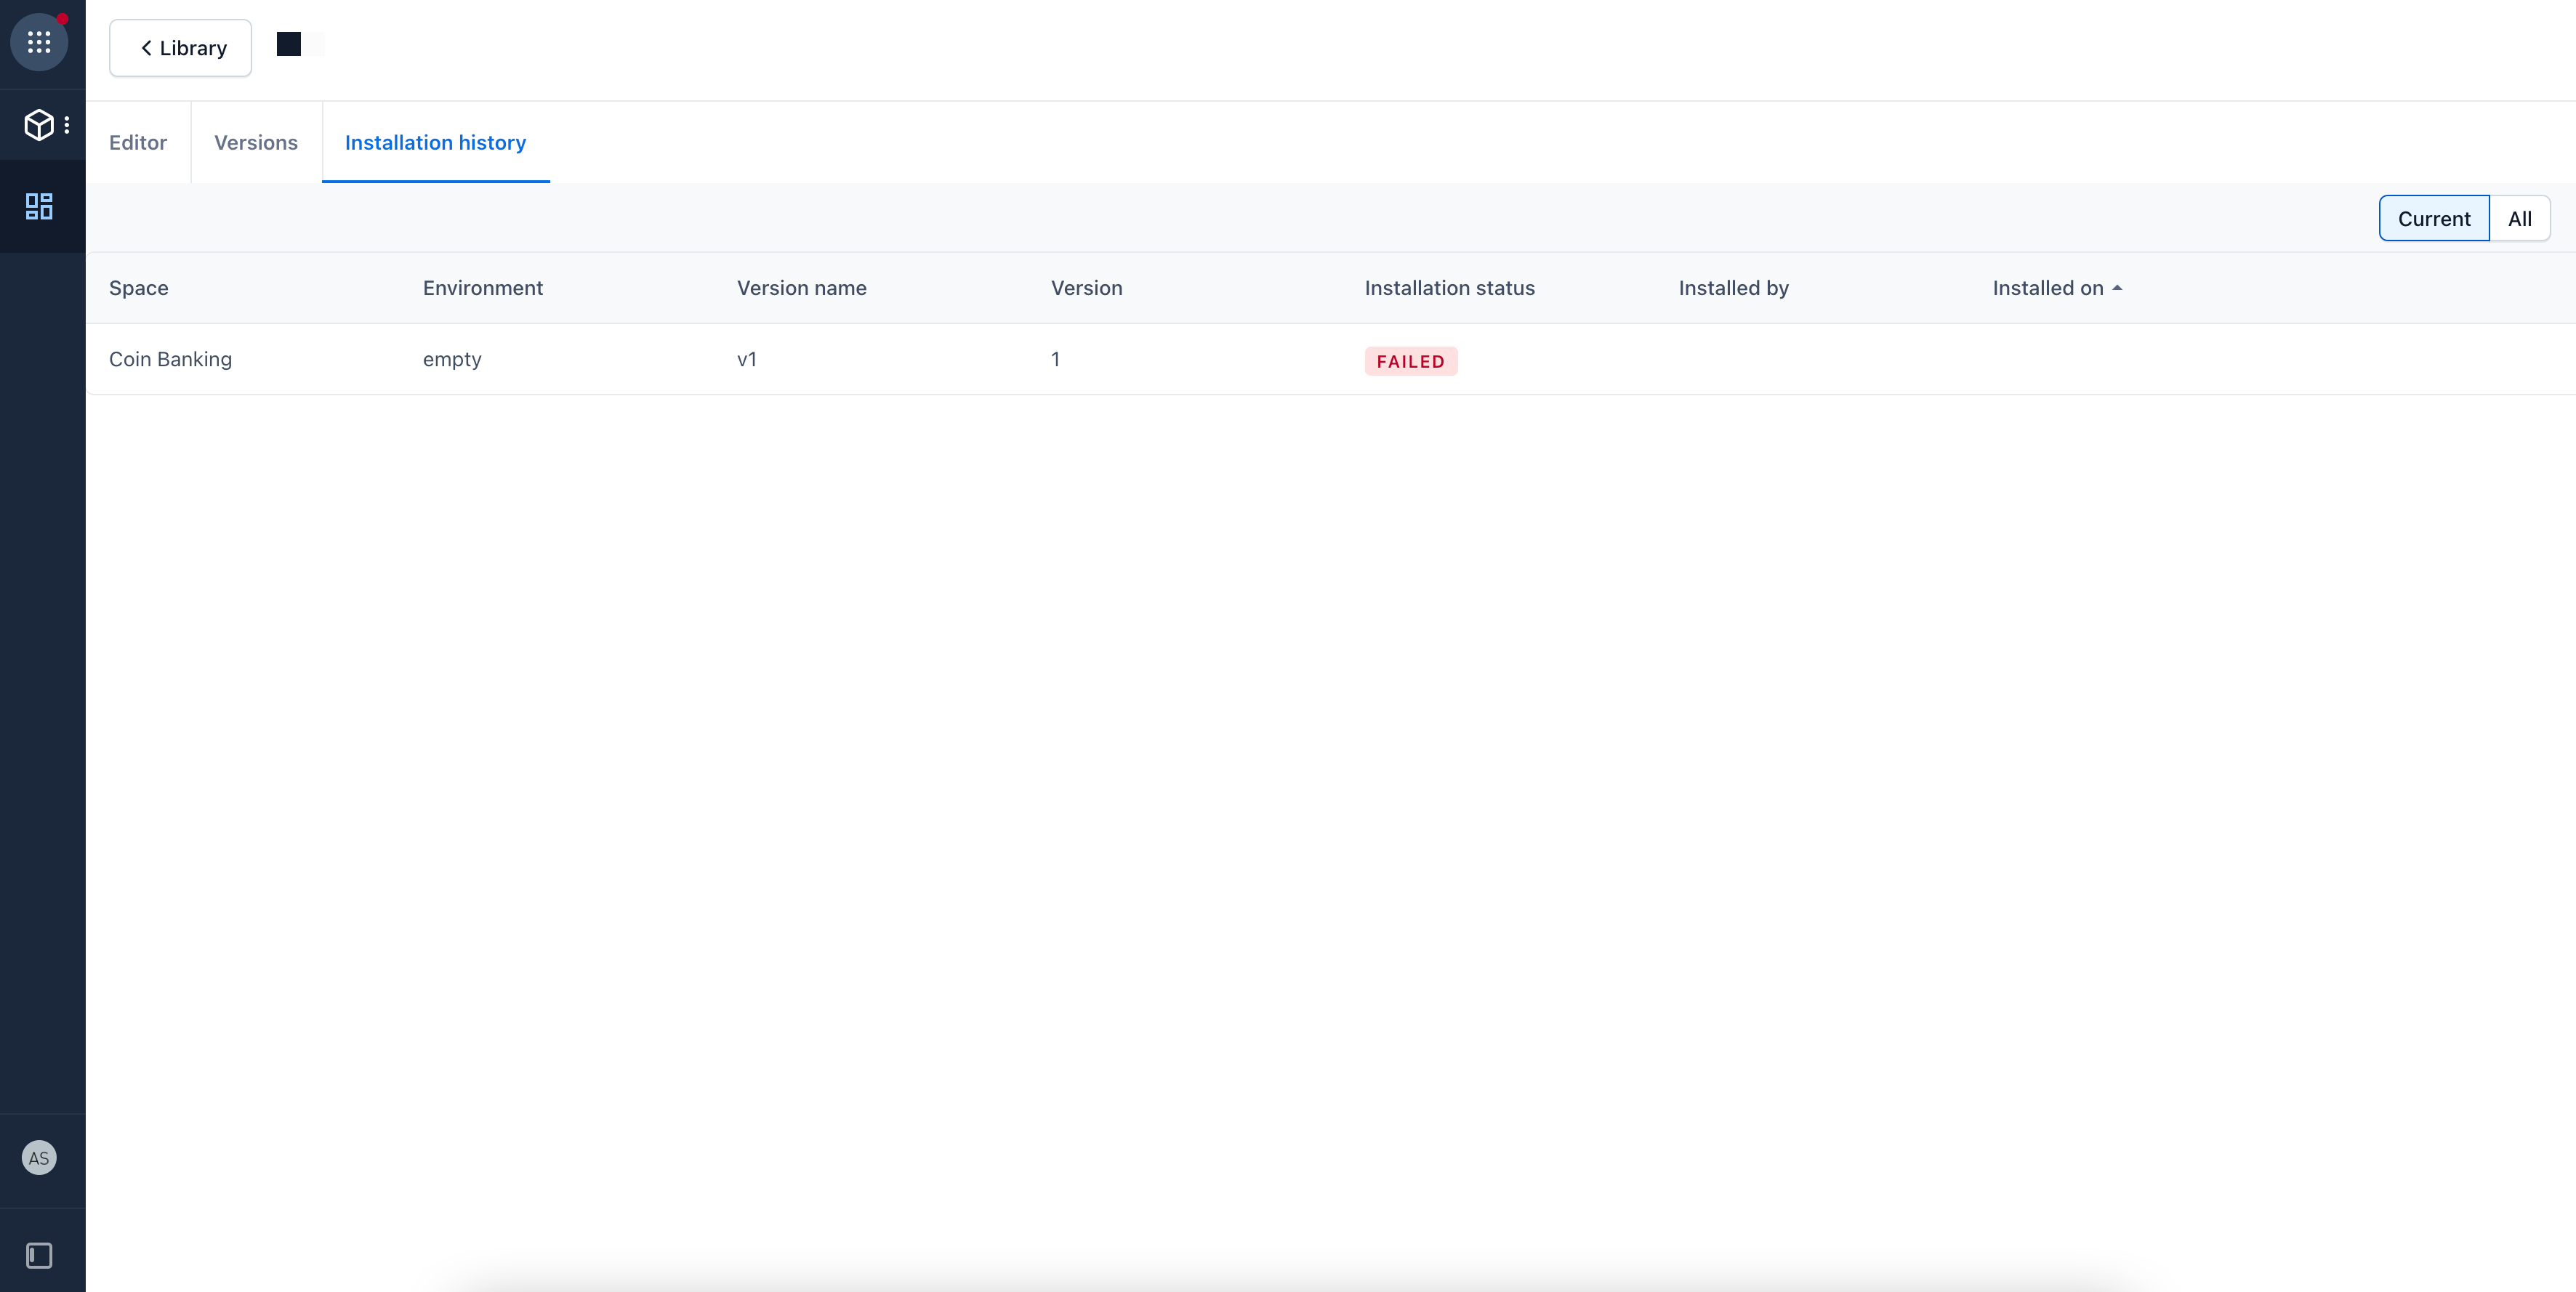Image resolution: width=2576 pixels, height=1292 pixels.
Task: Click the dark square template thumbnail
Action: [x=289, y=44]
